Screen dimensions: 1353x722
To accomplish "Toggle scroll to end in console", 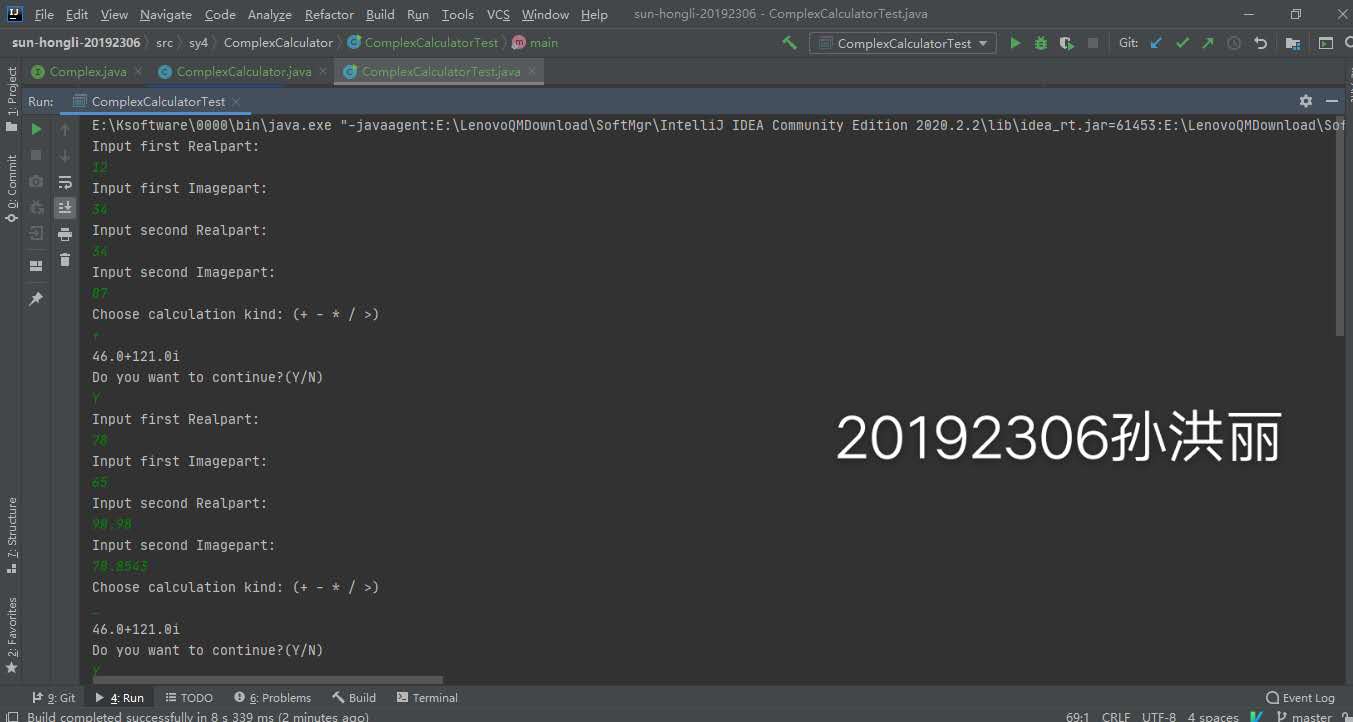I will click(x=65, y=208).
